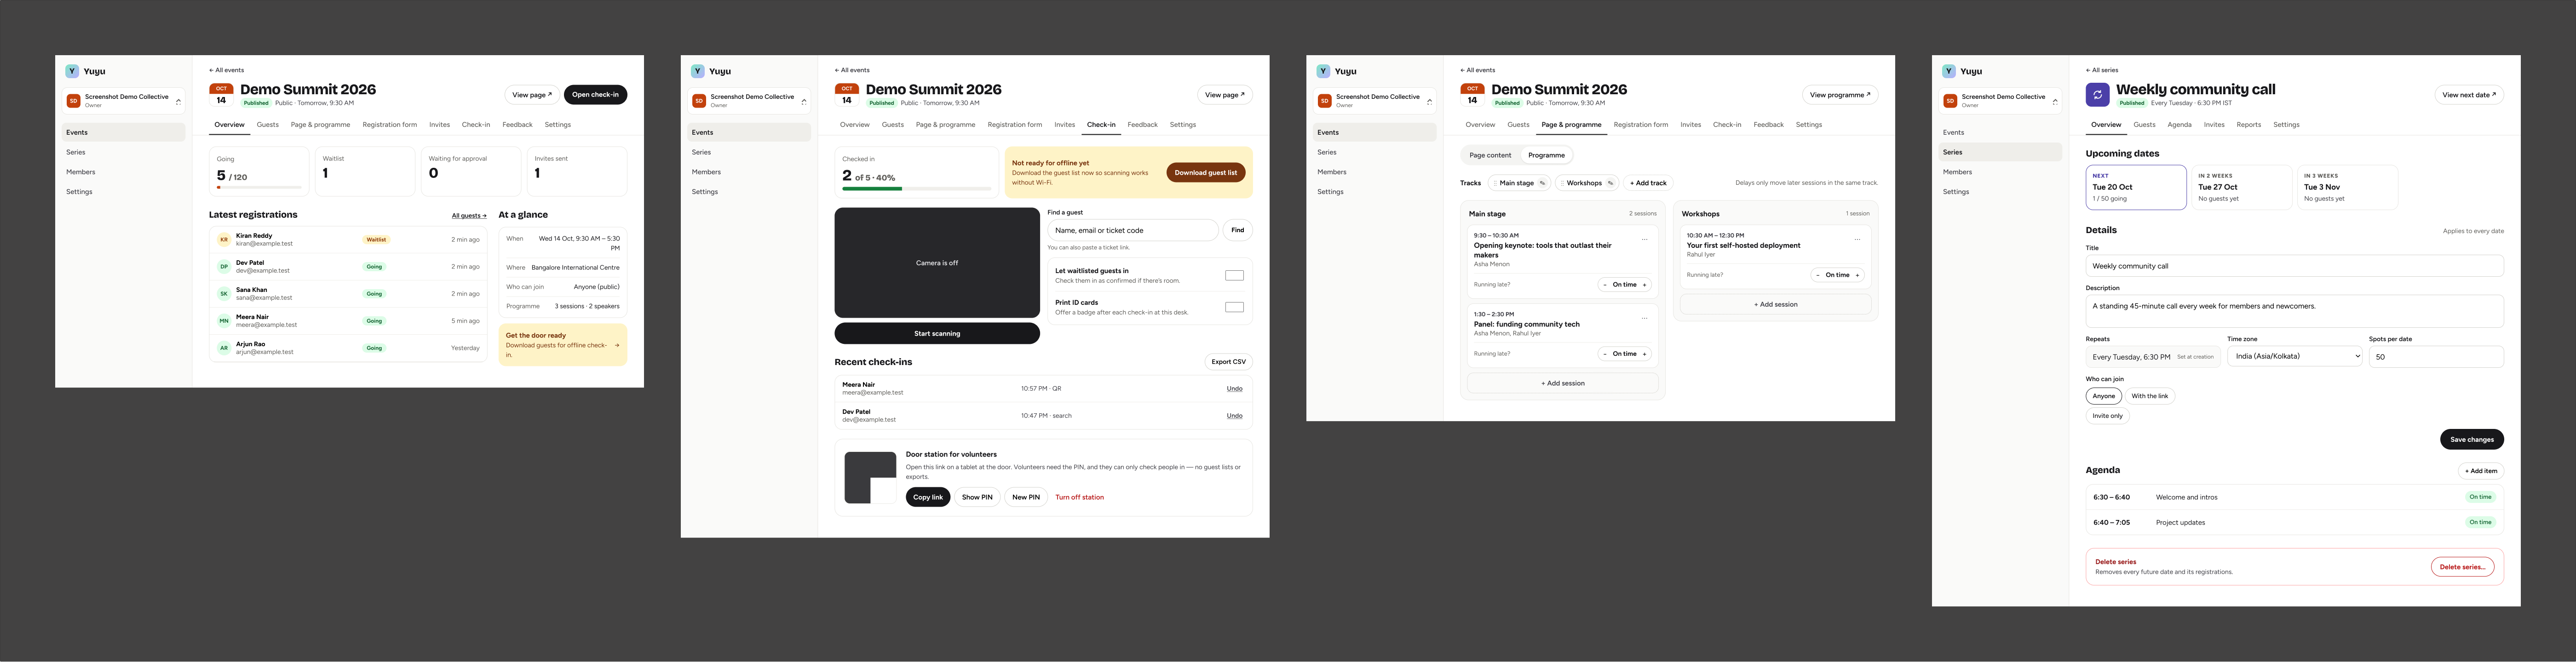The image size is (2576, 662).
Task: Click drag handle on Workshops track chip
Action: (1562, 183)
